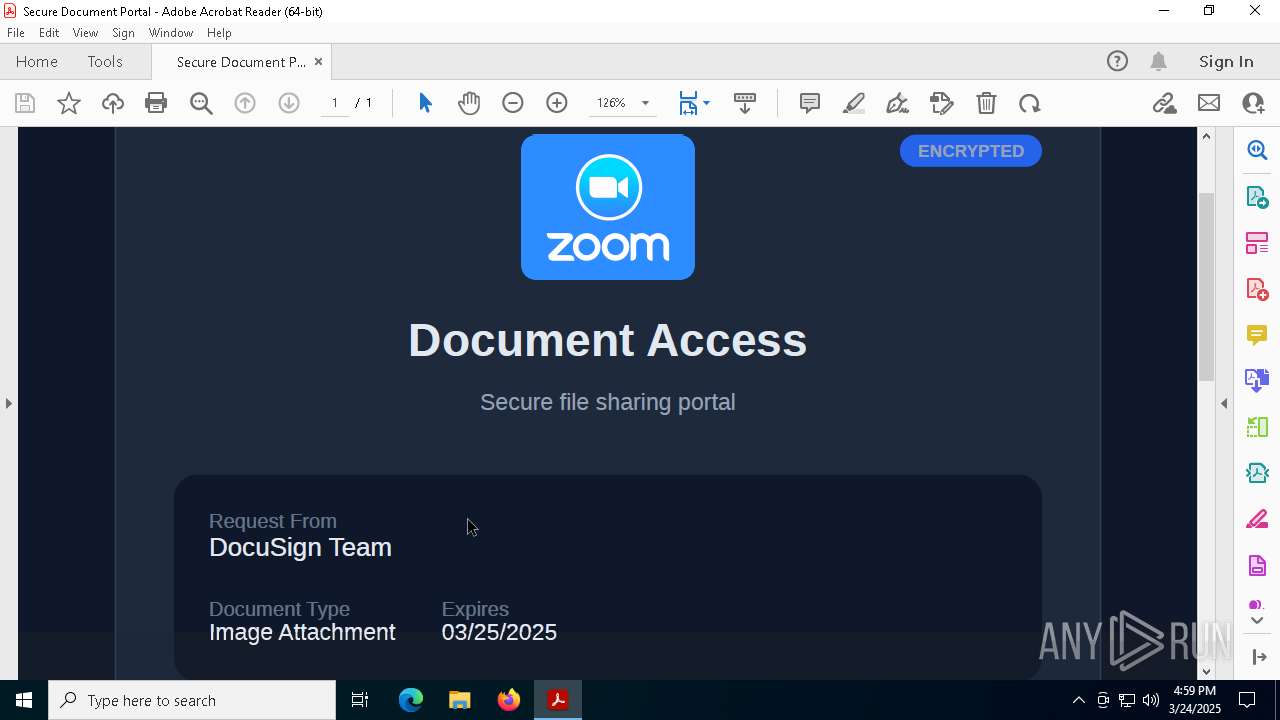
Task: Show more sidebar tools chevron
Action: (x=1257, y=621)
